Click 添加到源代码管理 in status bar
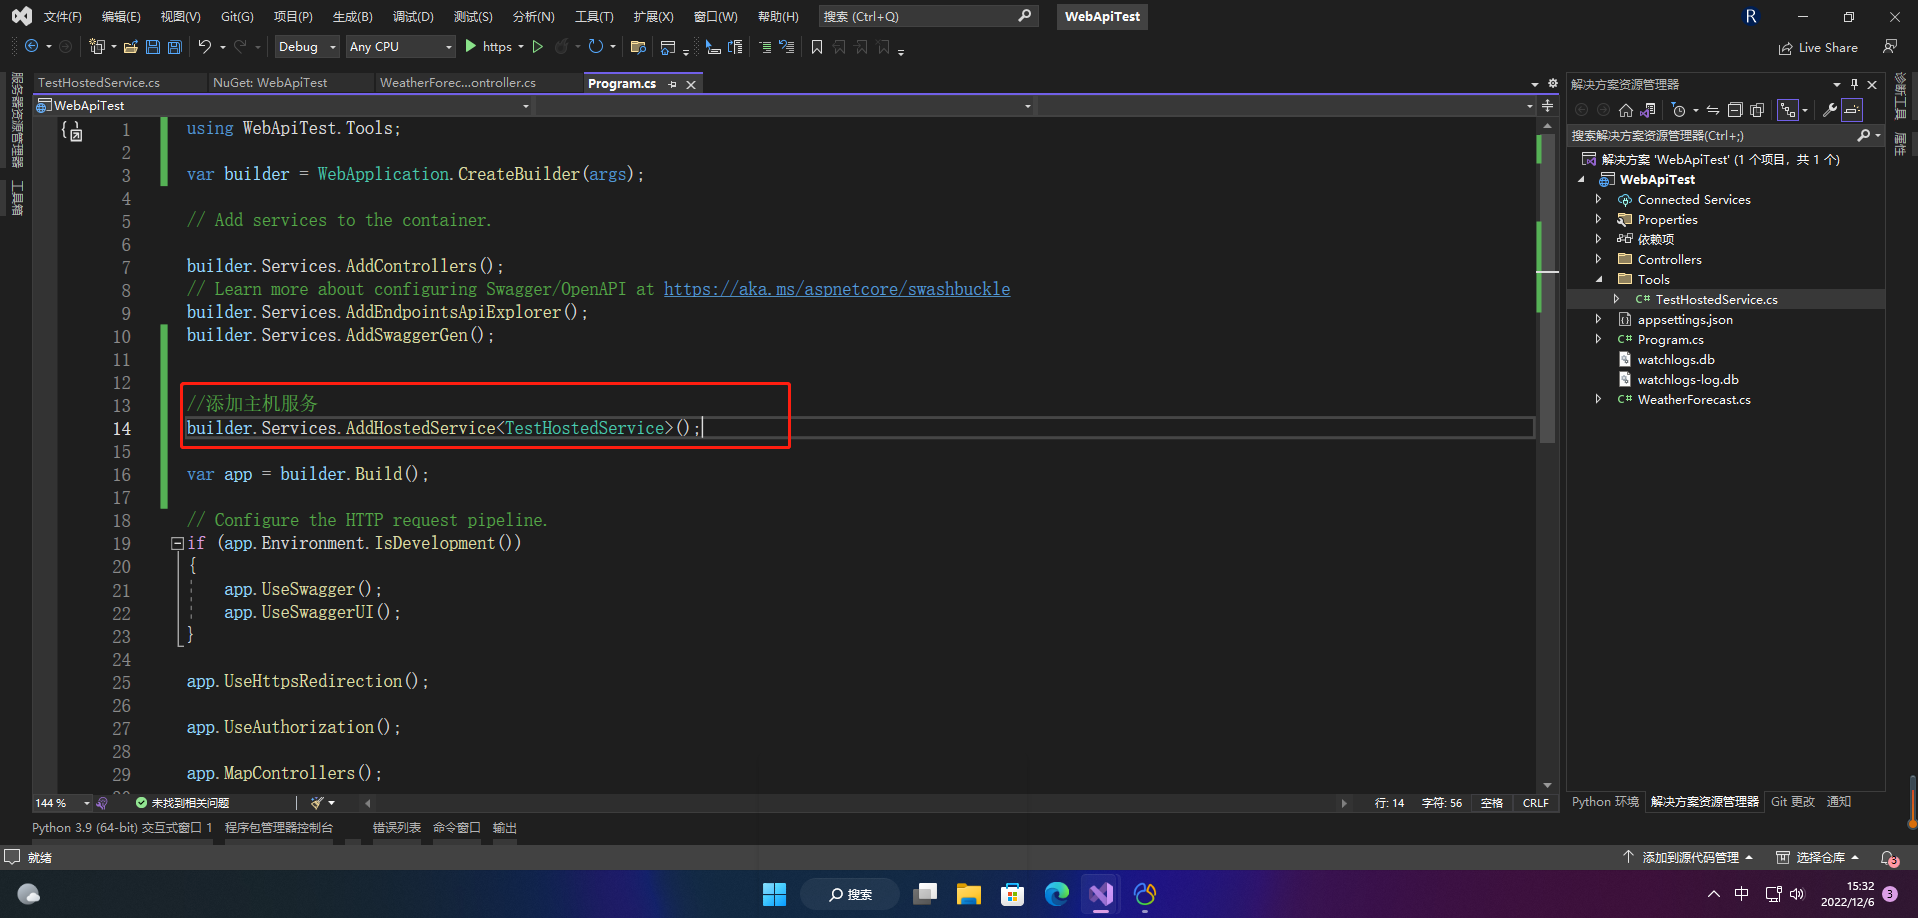1918x918 pixels. click(x=1688, y=858)
